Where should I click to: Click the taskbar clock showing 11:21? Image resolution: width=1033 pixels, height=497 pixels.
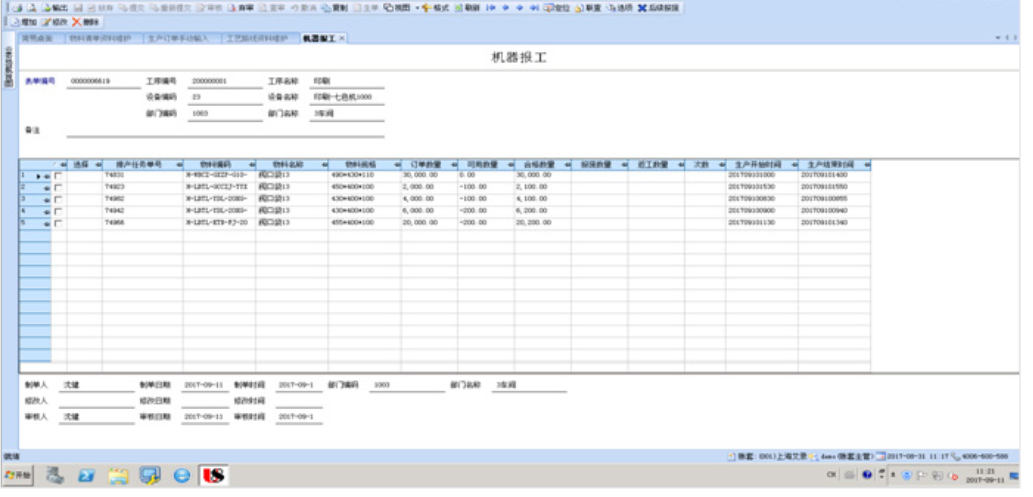[x=986, y=476]
